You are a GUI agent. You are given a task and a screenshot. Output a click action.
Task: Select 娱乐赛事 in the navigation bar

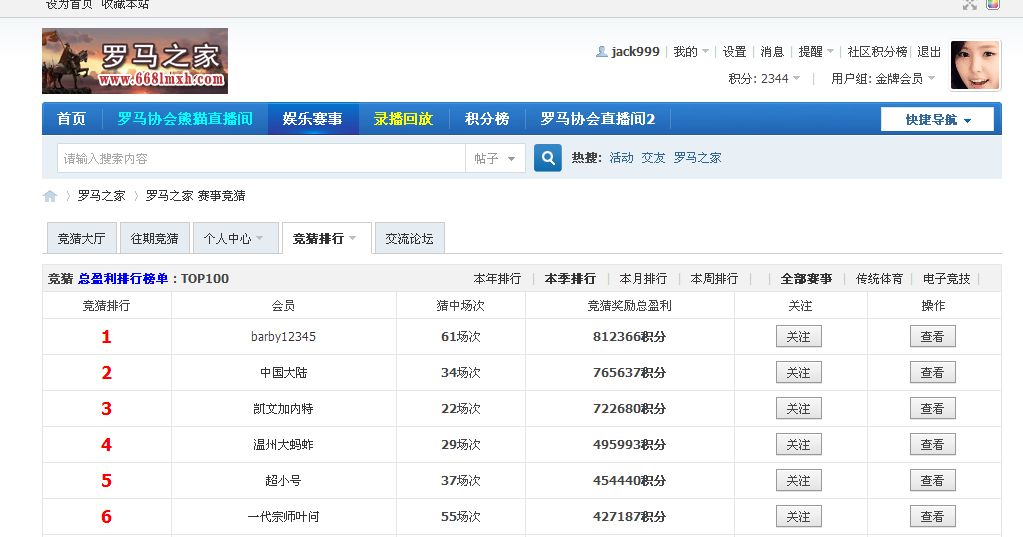point(312,119)
